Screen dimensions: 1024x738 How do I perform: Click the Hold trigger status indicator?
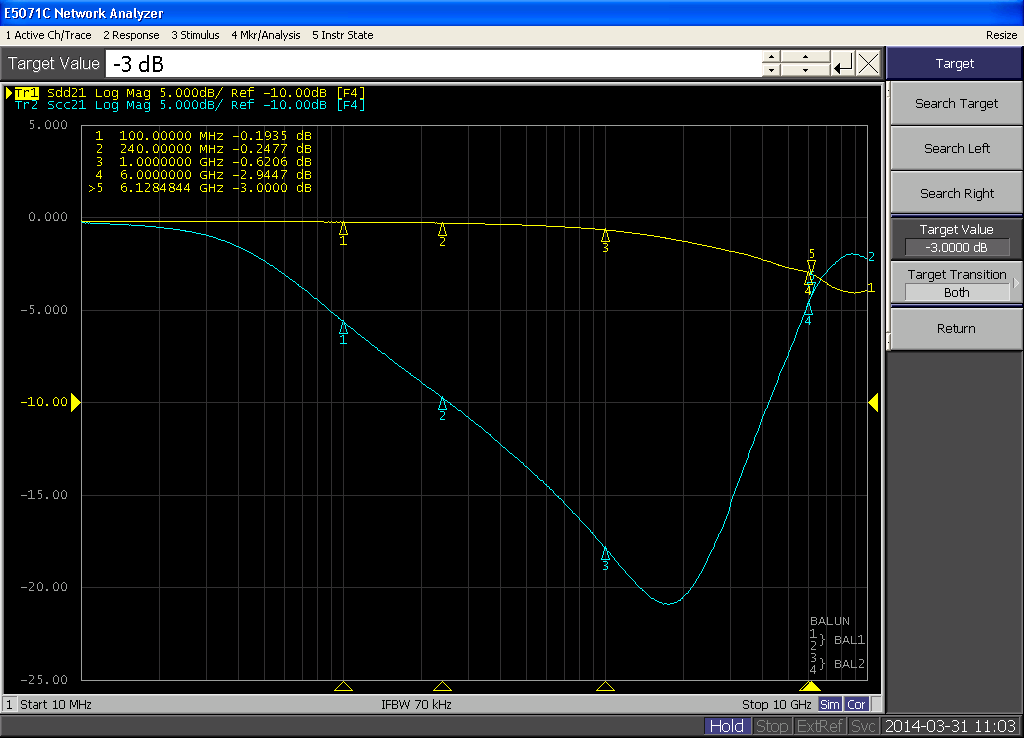pos(726,726)
